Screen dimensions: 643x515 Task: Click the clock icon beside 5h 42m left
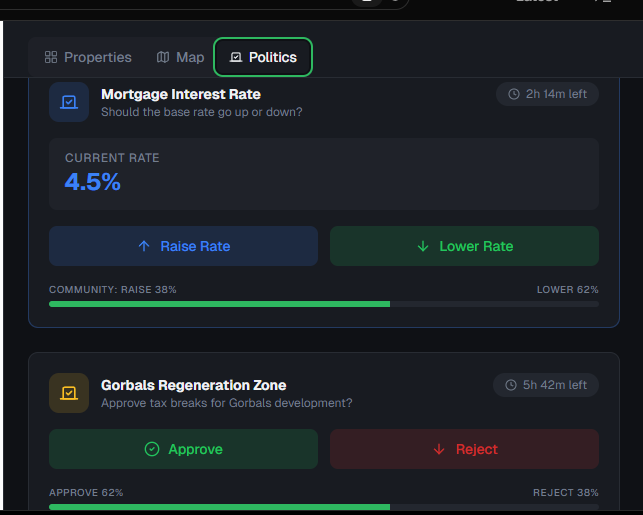(x=511, y=385)
